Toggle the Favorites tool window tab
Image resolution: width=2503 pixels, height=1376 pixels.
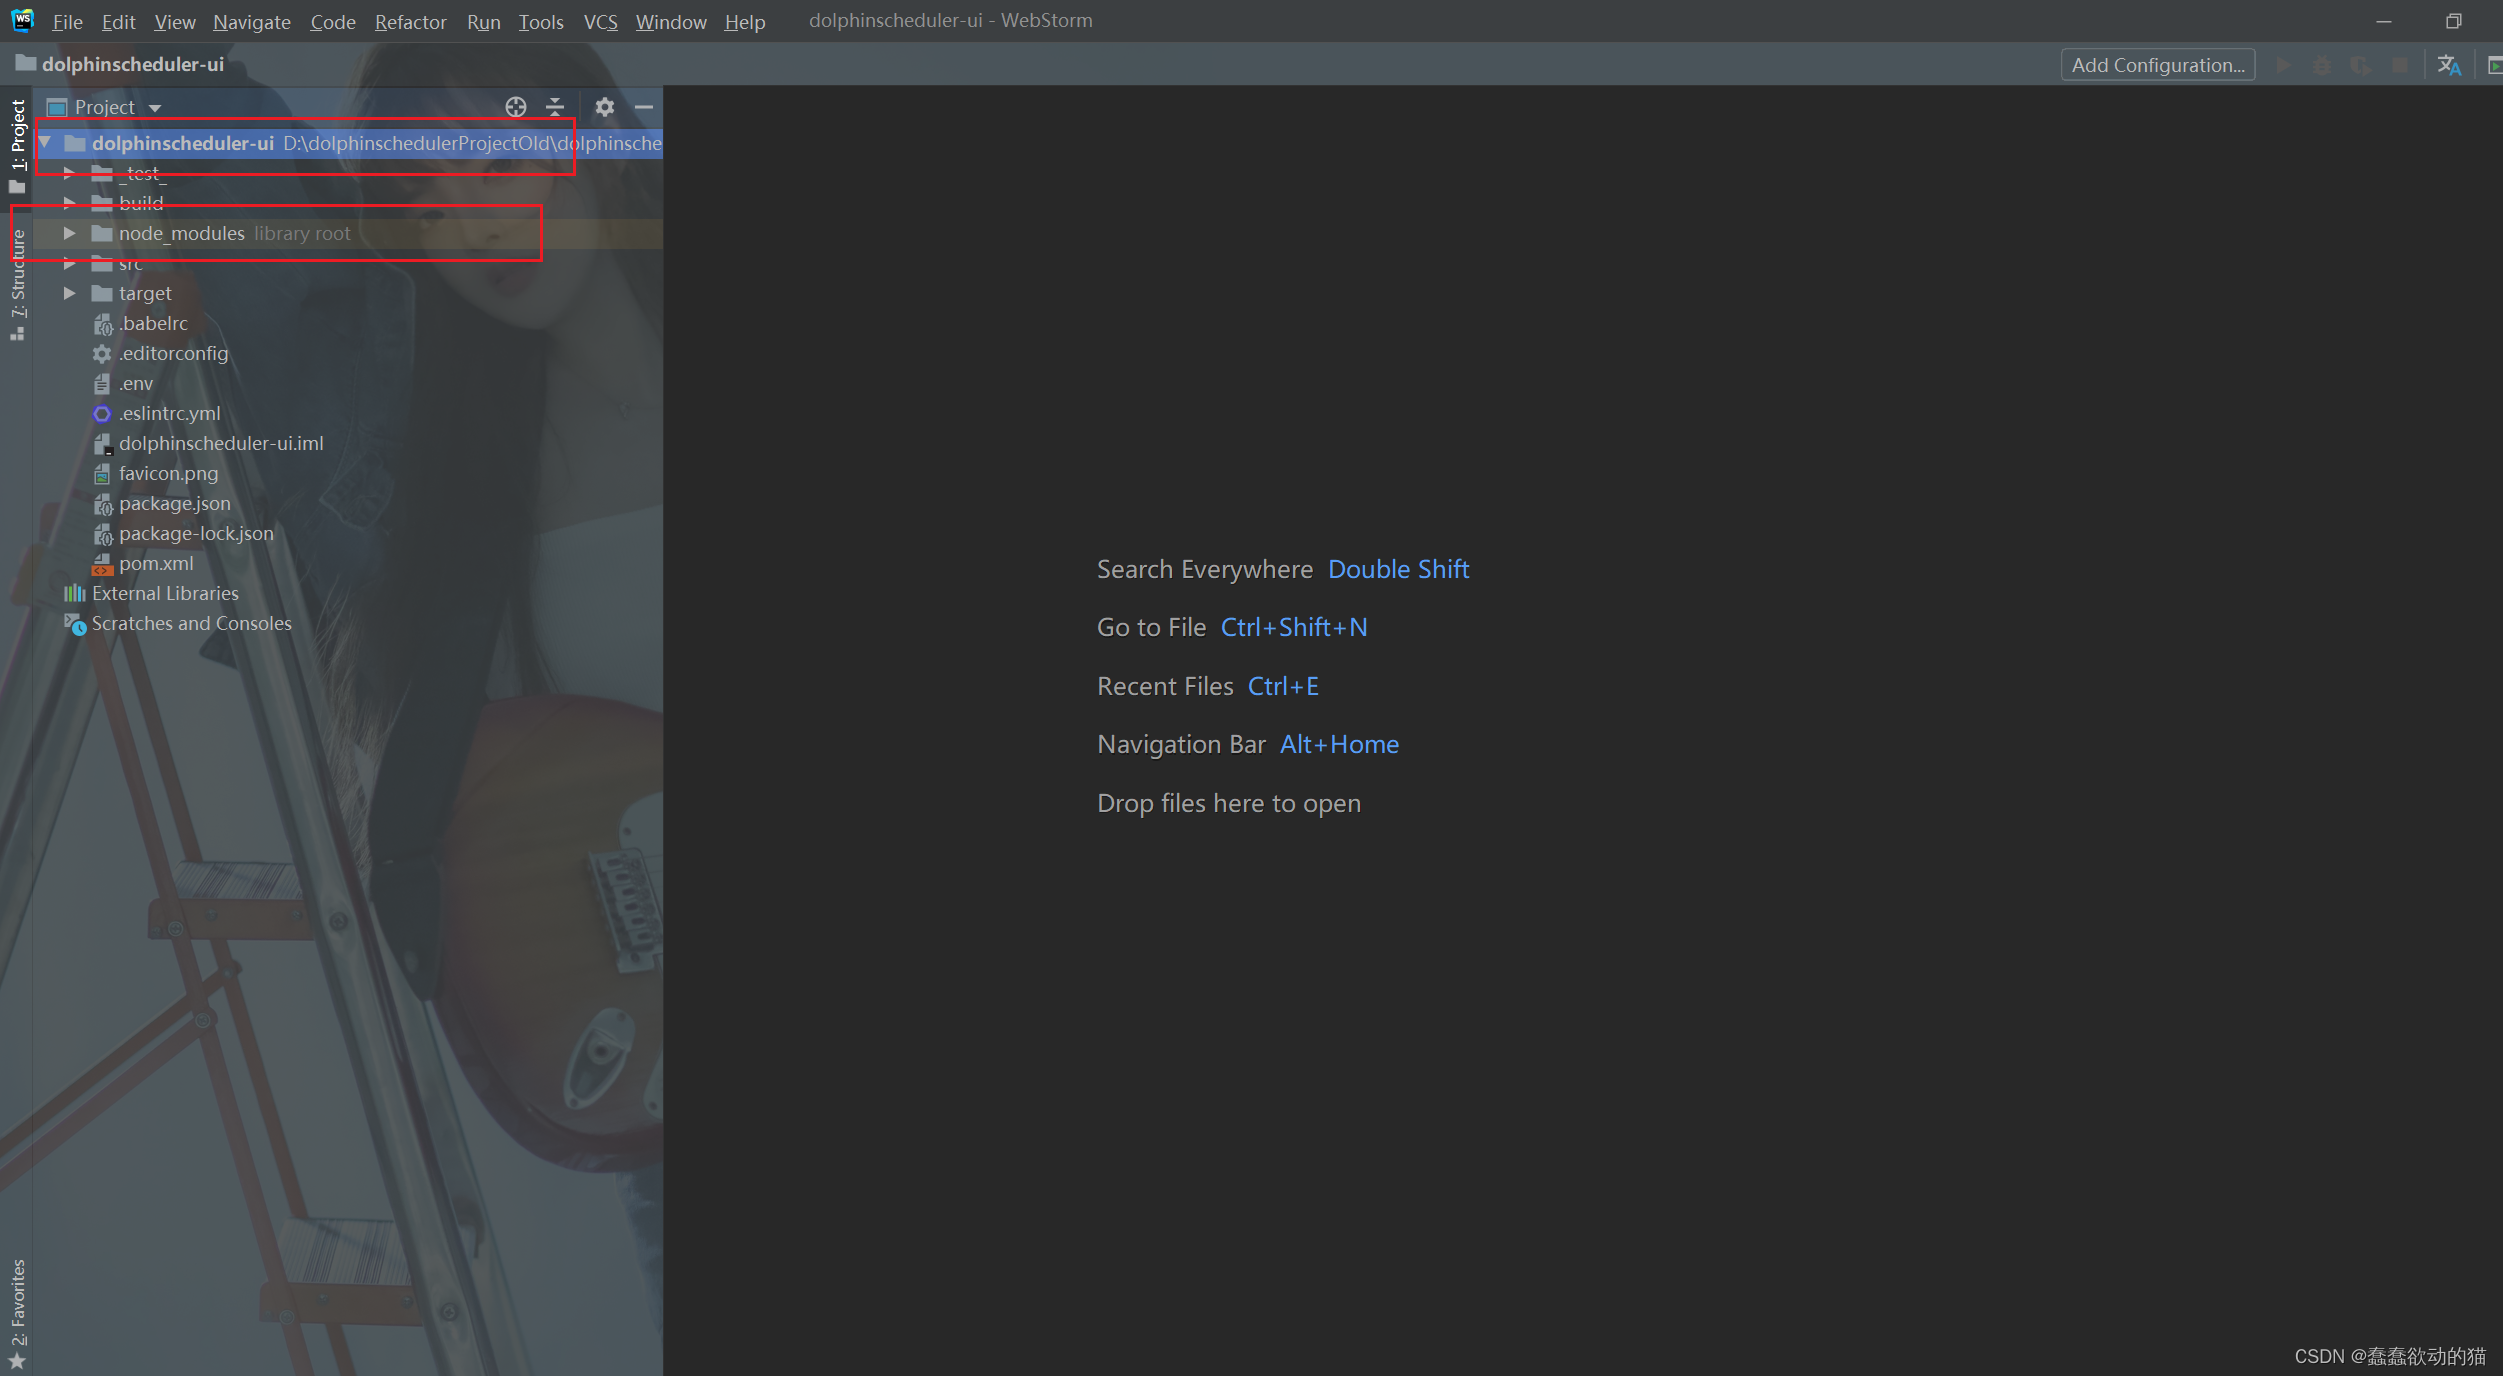coord(18,1305)
